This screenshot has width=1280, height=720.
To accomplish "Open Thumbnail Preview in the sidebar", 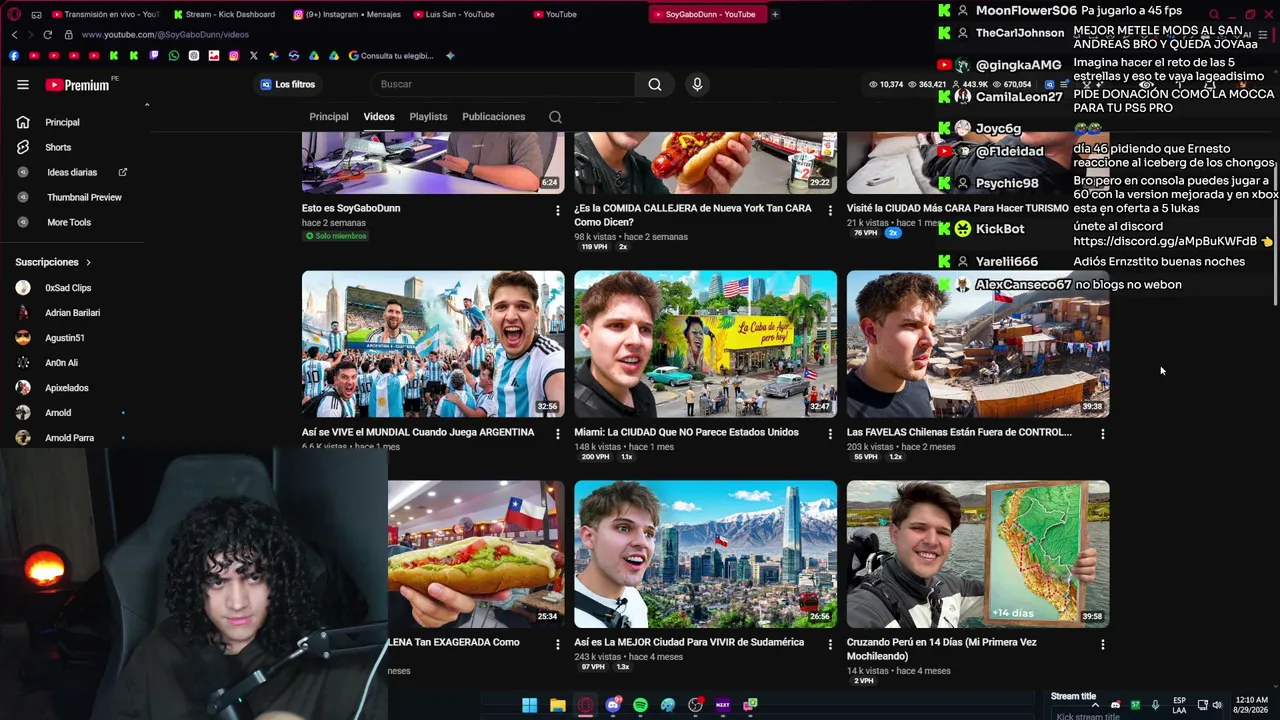I will point(84,197).
